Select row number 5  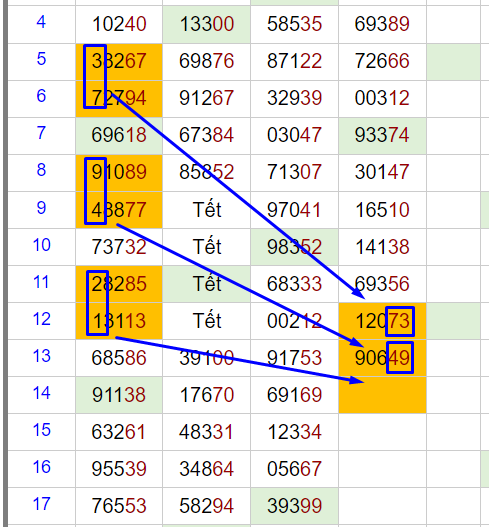coord(41,62)
